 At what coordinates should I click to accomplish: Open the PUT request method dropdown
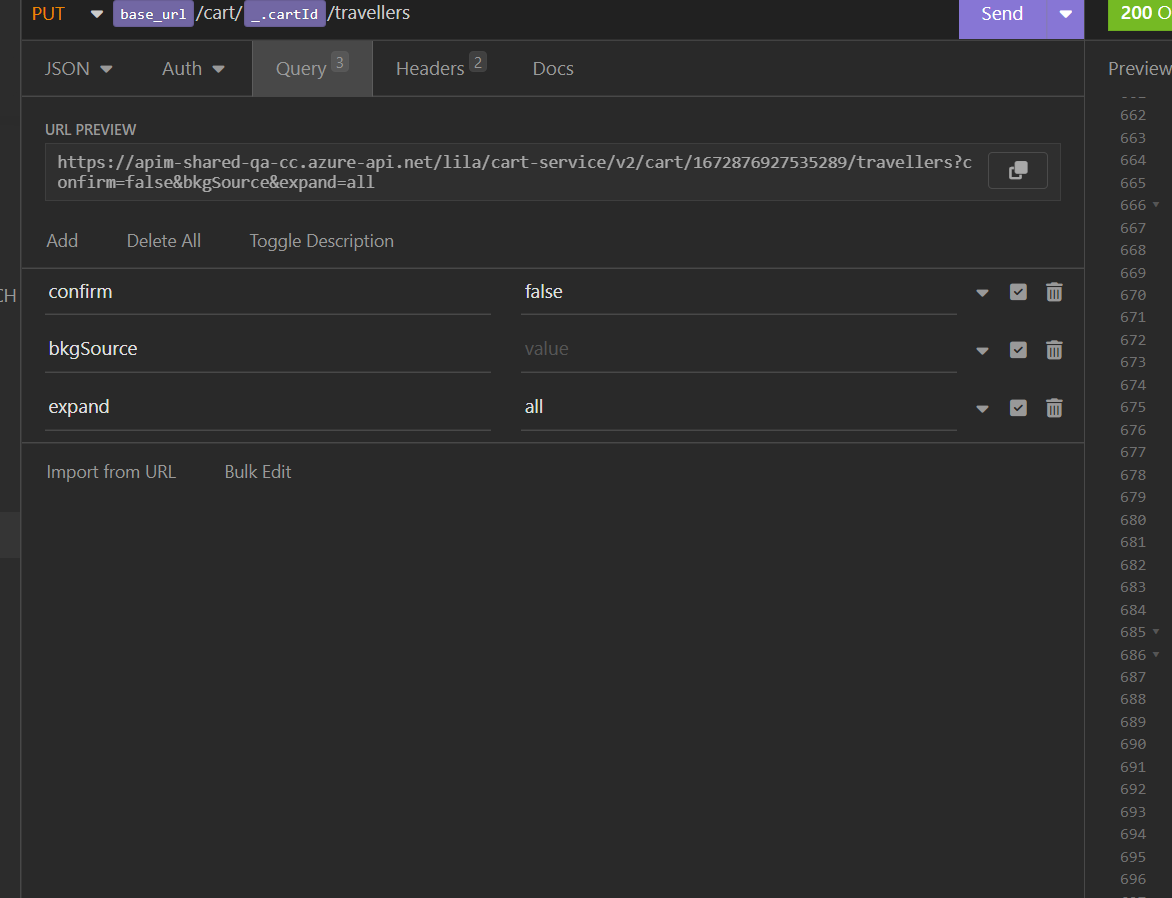tap(95, 15)
